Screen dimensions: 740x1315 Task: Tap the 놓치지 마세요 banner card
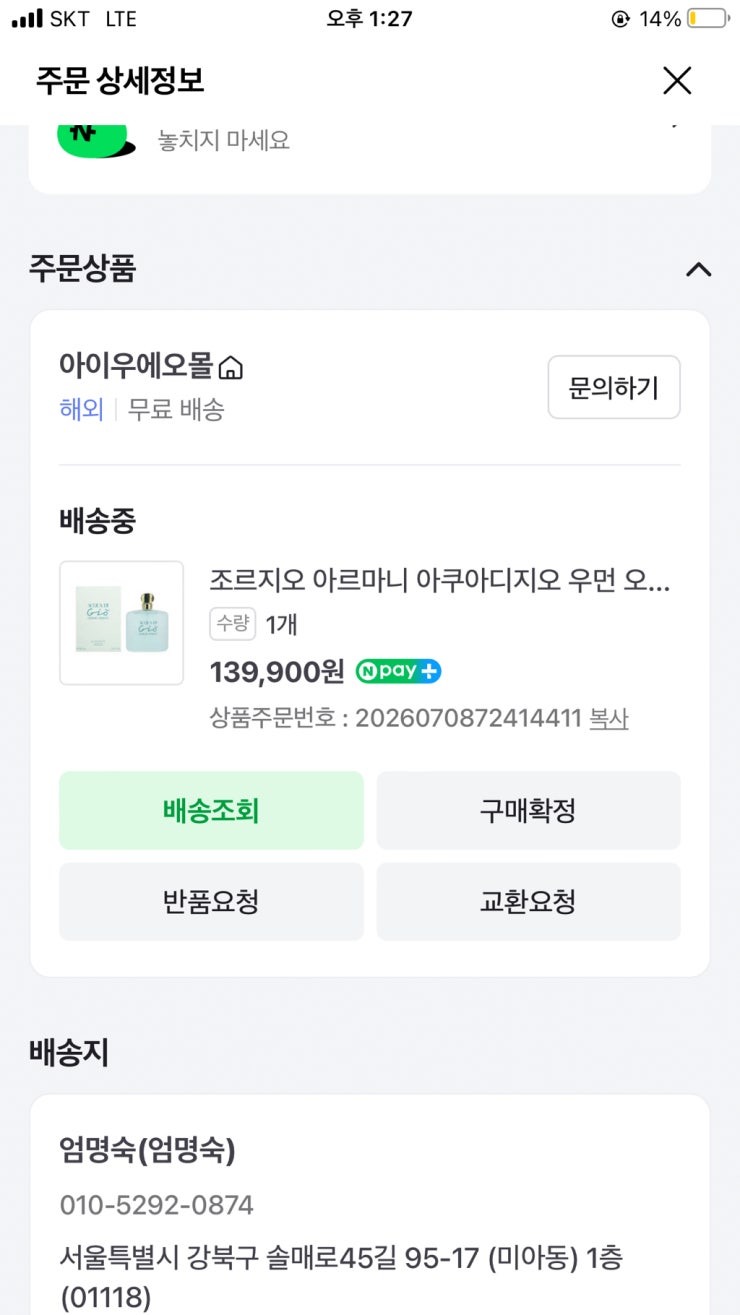pos(370,155)
